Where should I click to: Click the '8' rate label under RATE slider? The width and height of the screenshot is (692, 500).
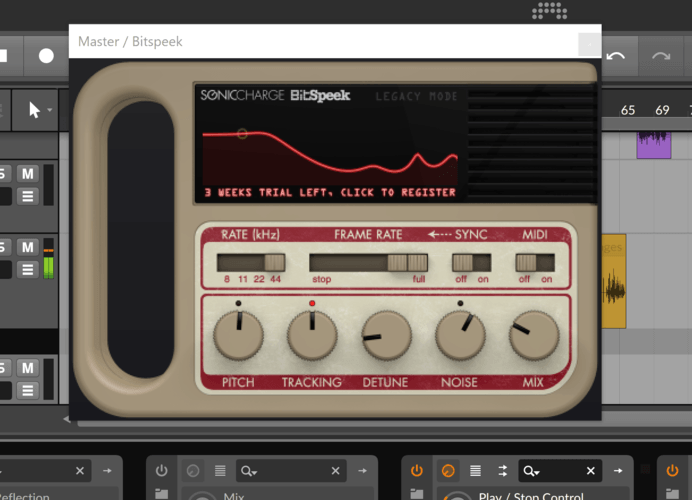[226, 279]
